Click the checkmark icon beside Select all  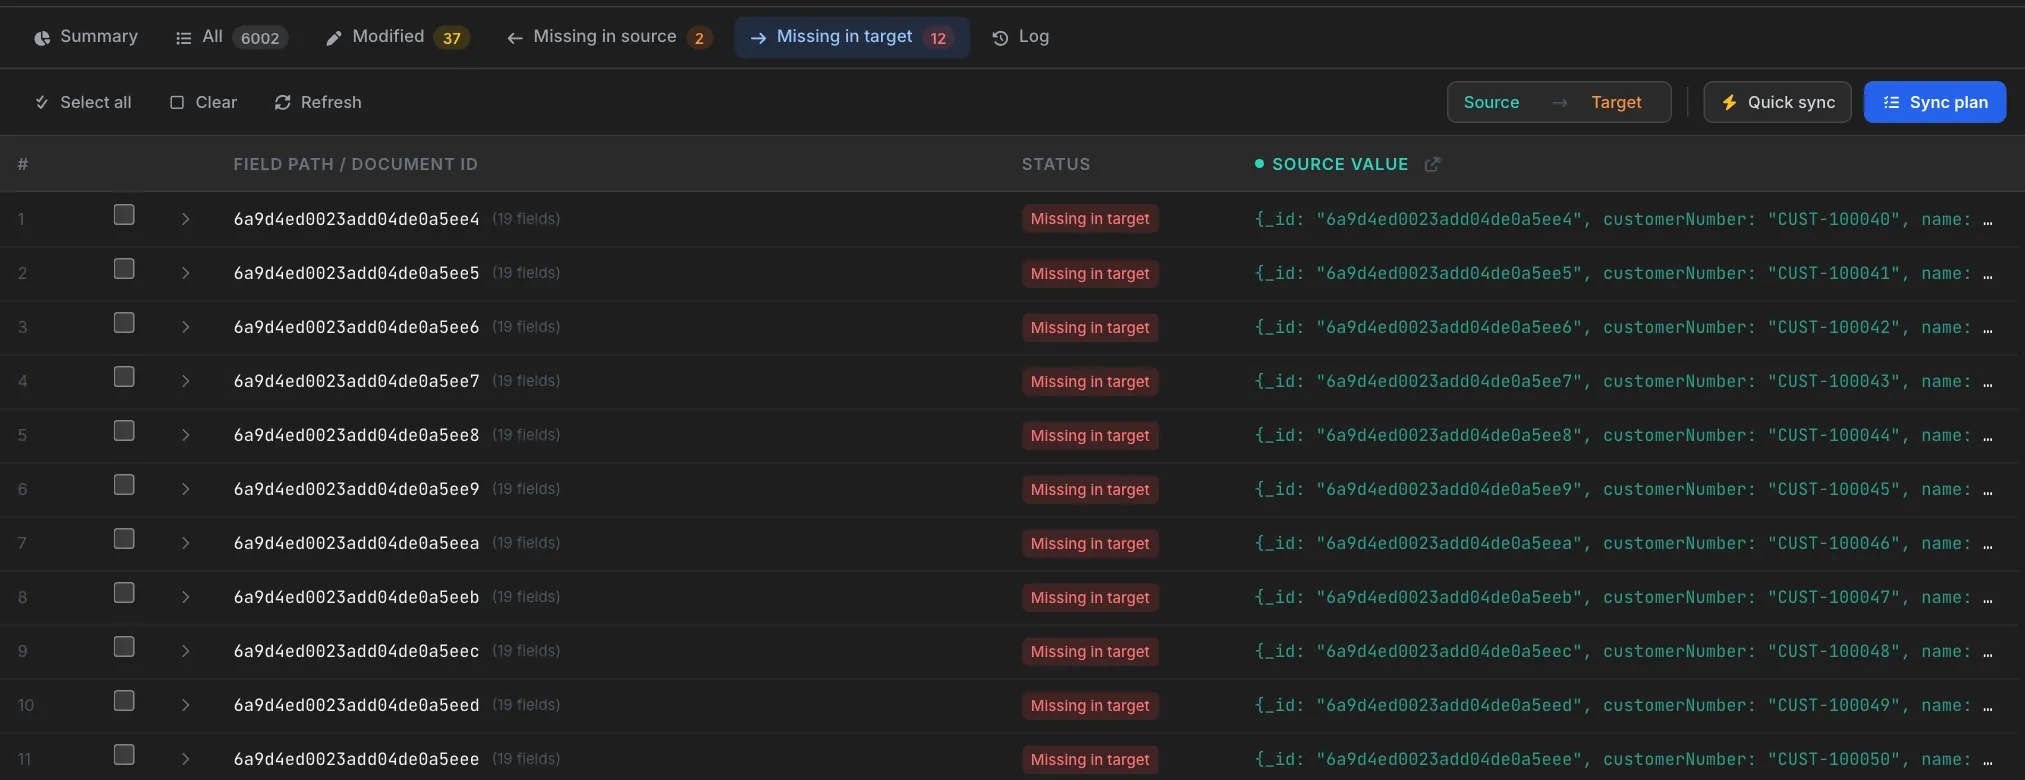pyautogui.click(x=42, y=102)
